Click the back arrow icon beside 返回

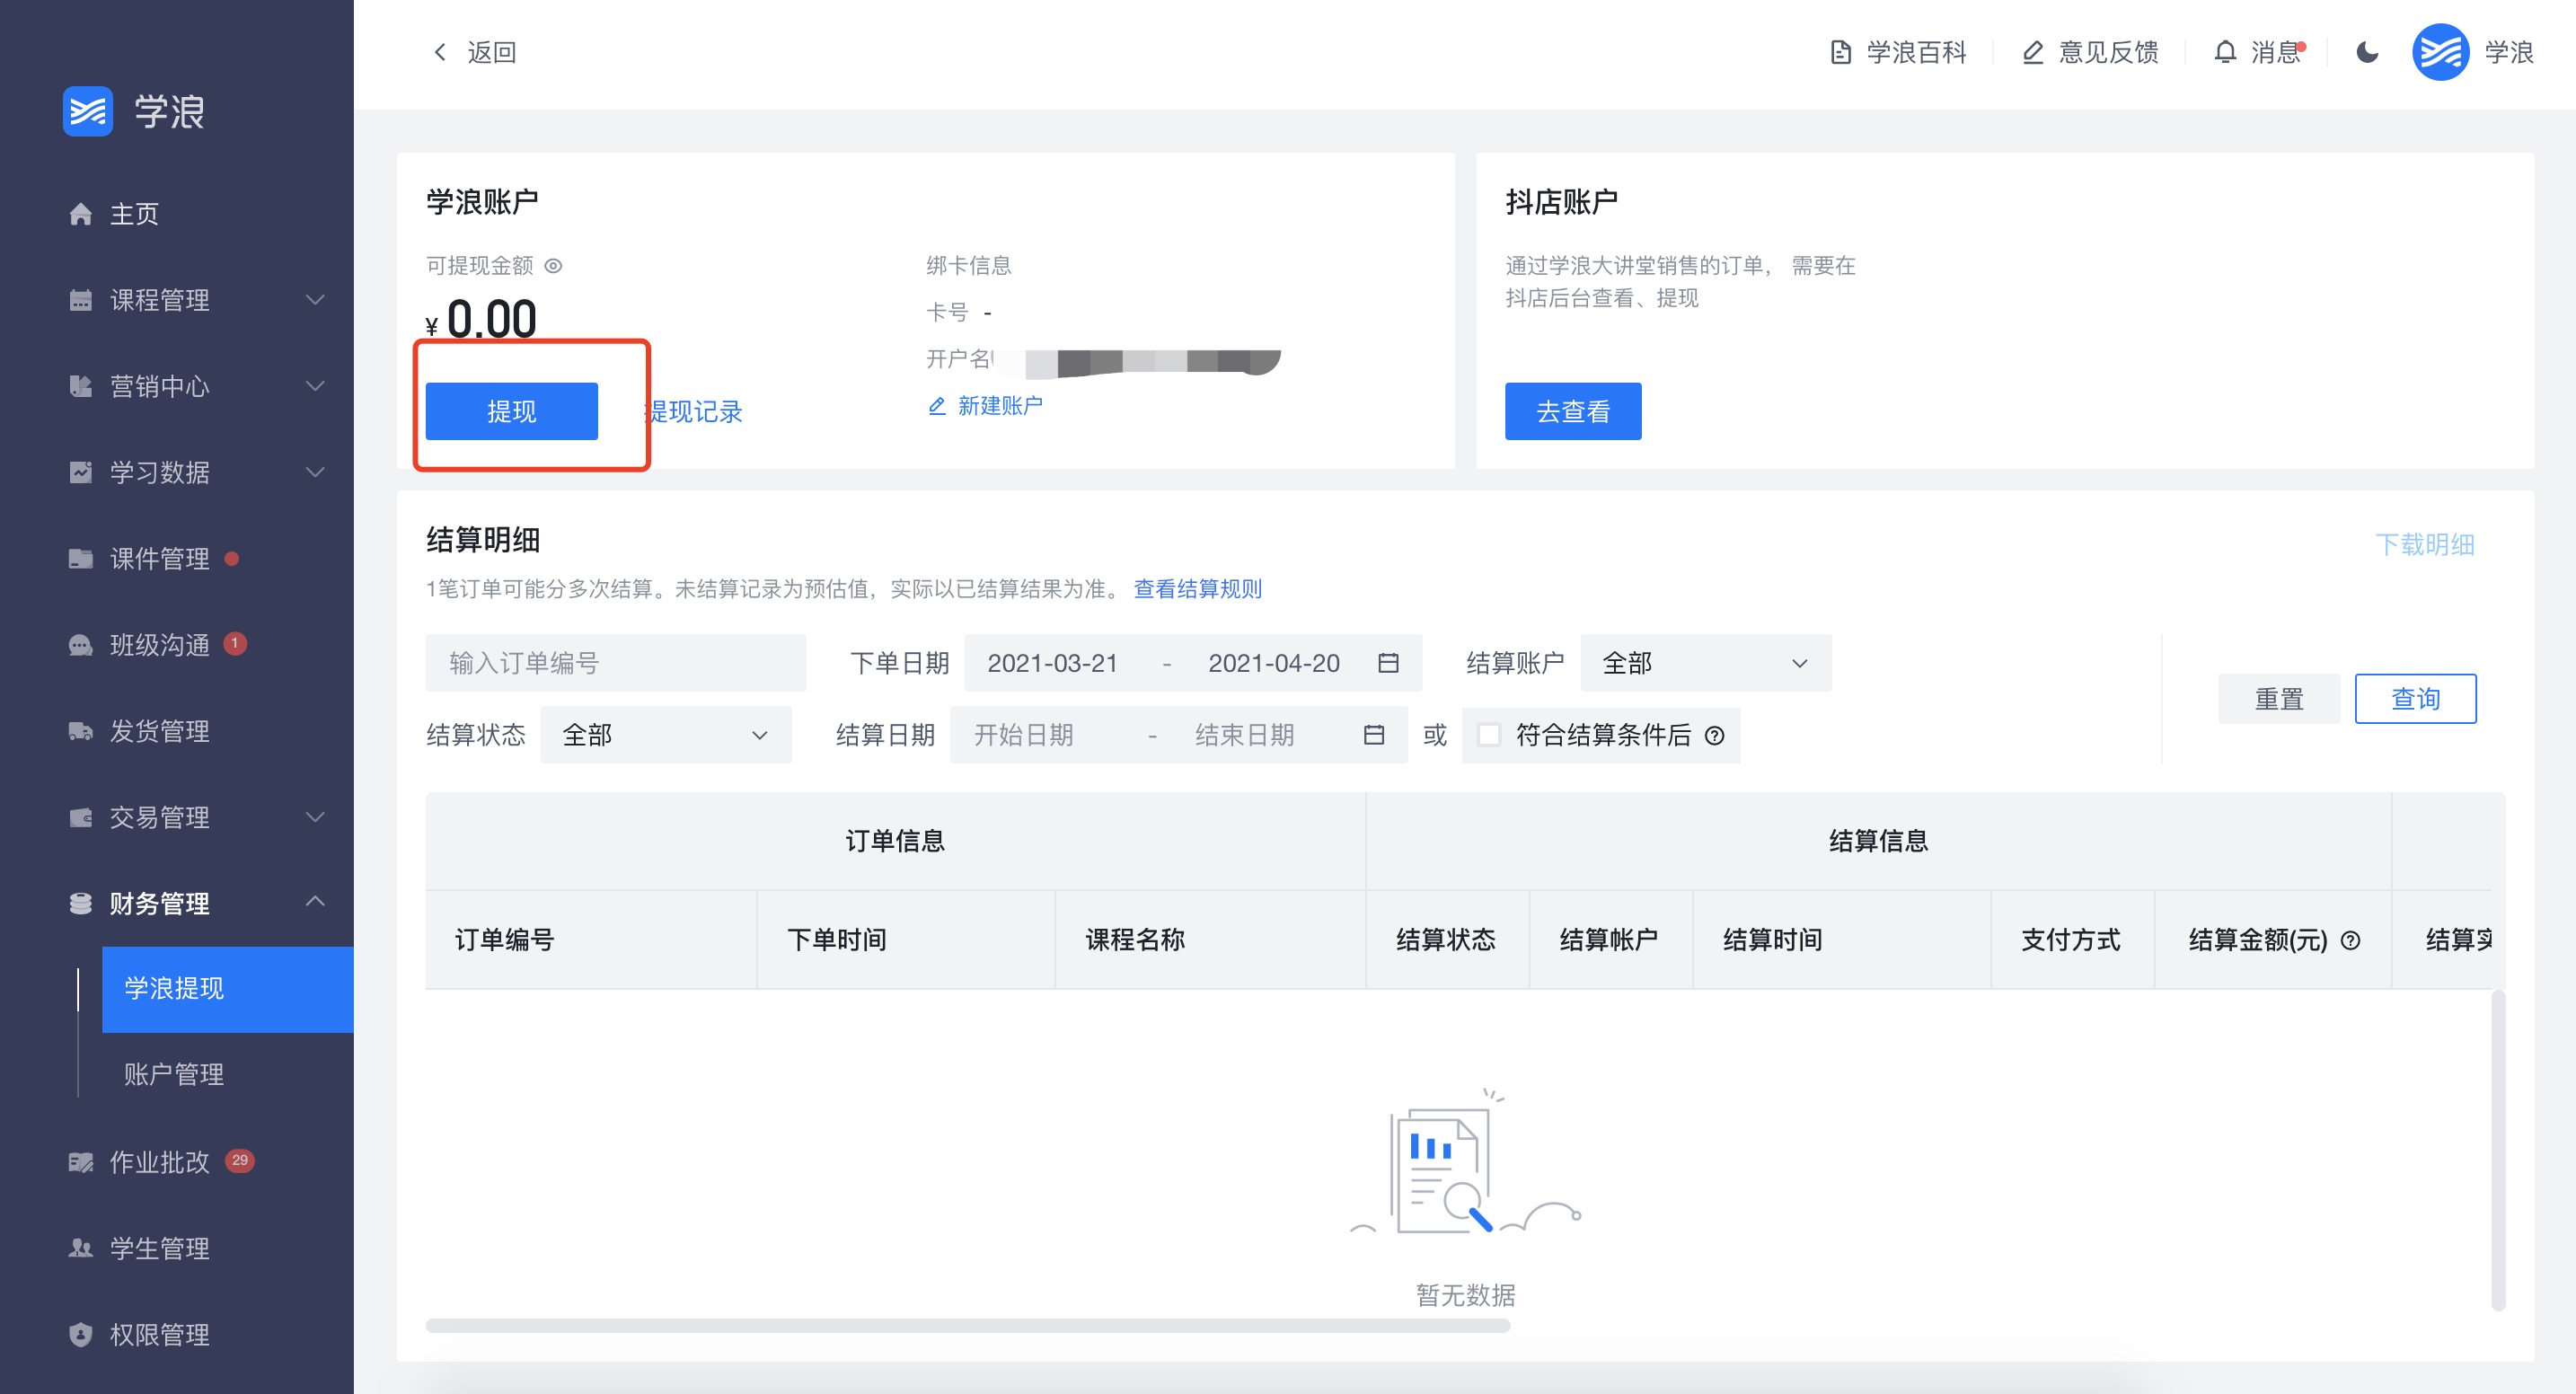click(440, 52)
